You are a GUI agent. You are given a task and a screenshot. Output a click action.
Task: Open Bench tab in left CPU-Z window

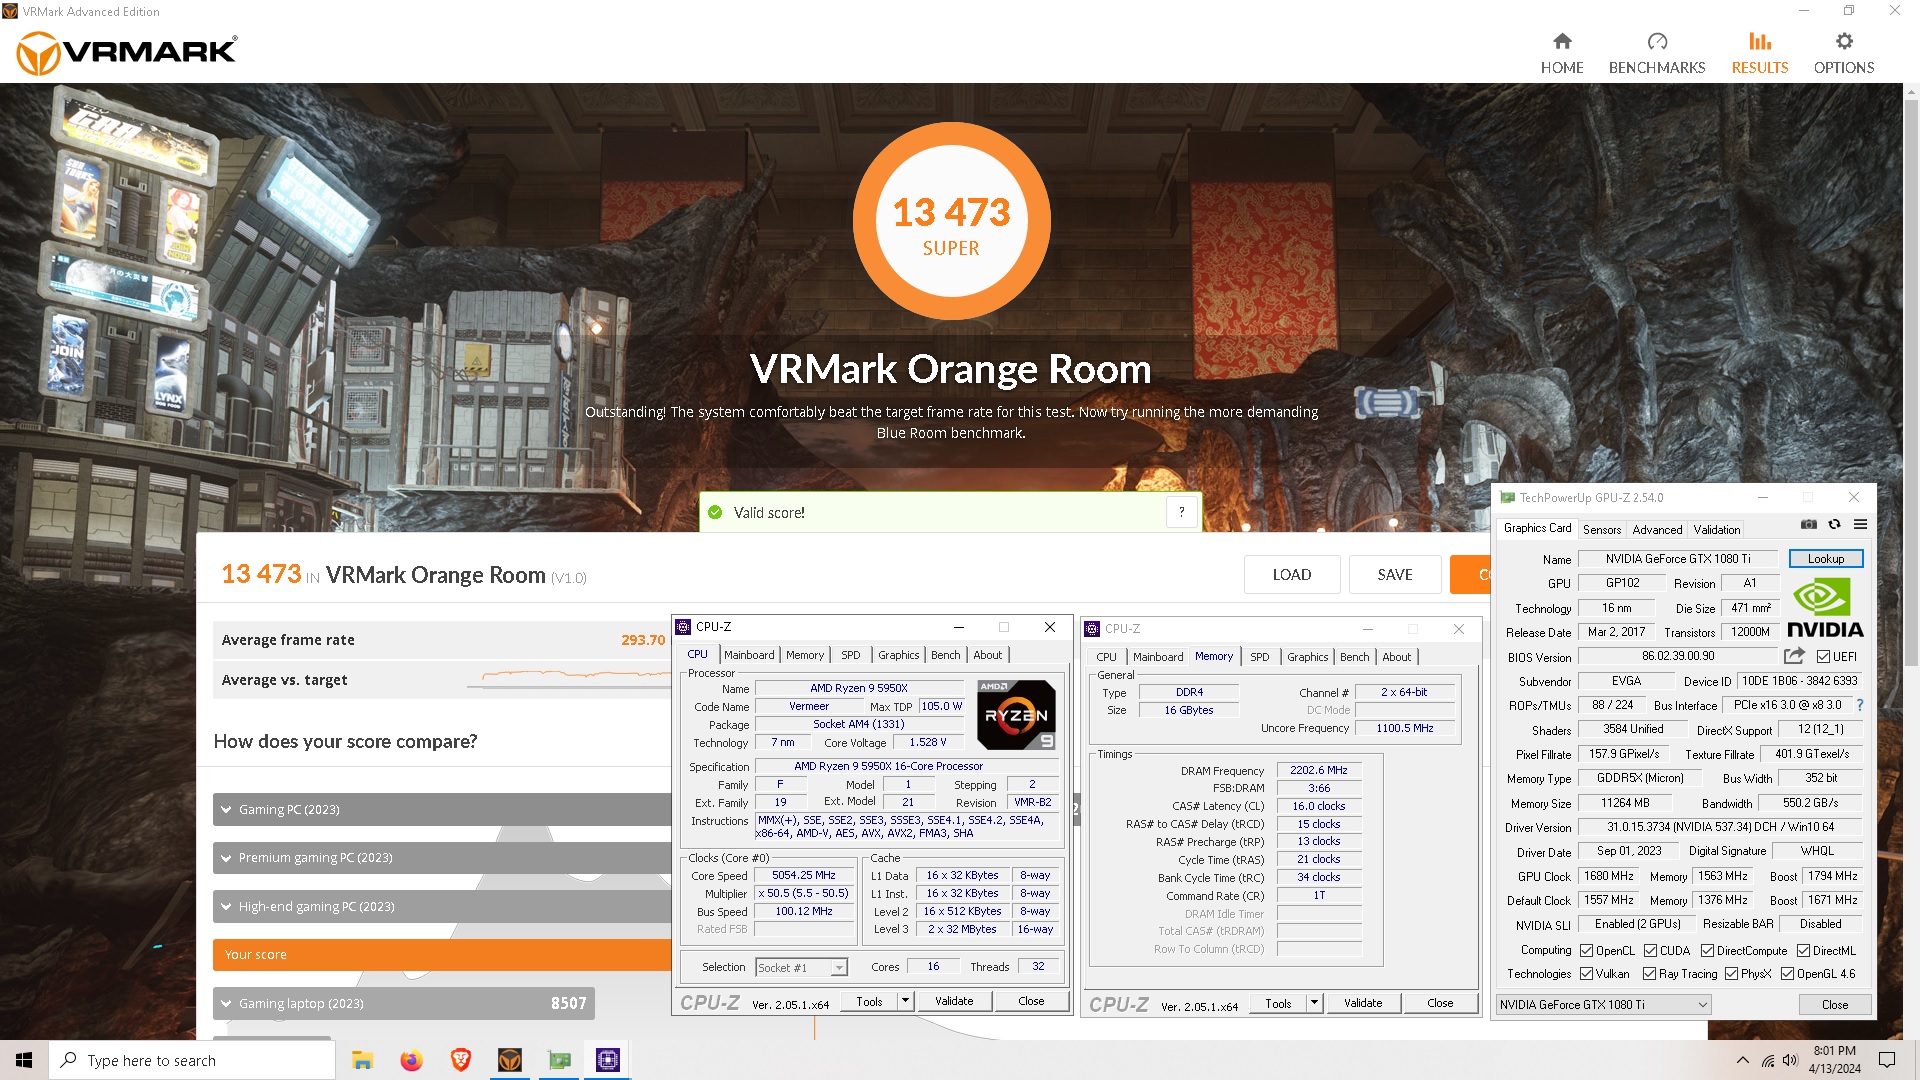(945, 655)
